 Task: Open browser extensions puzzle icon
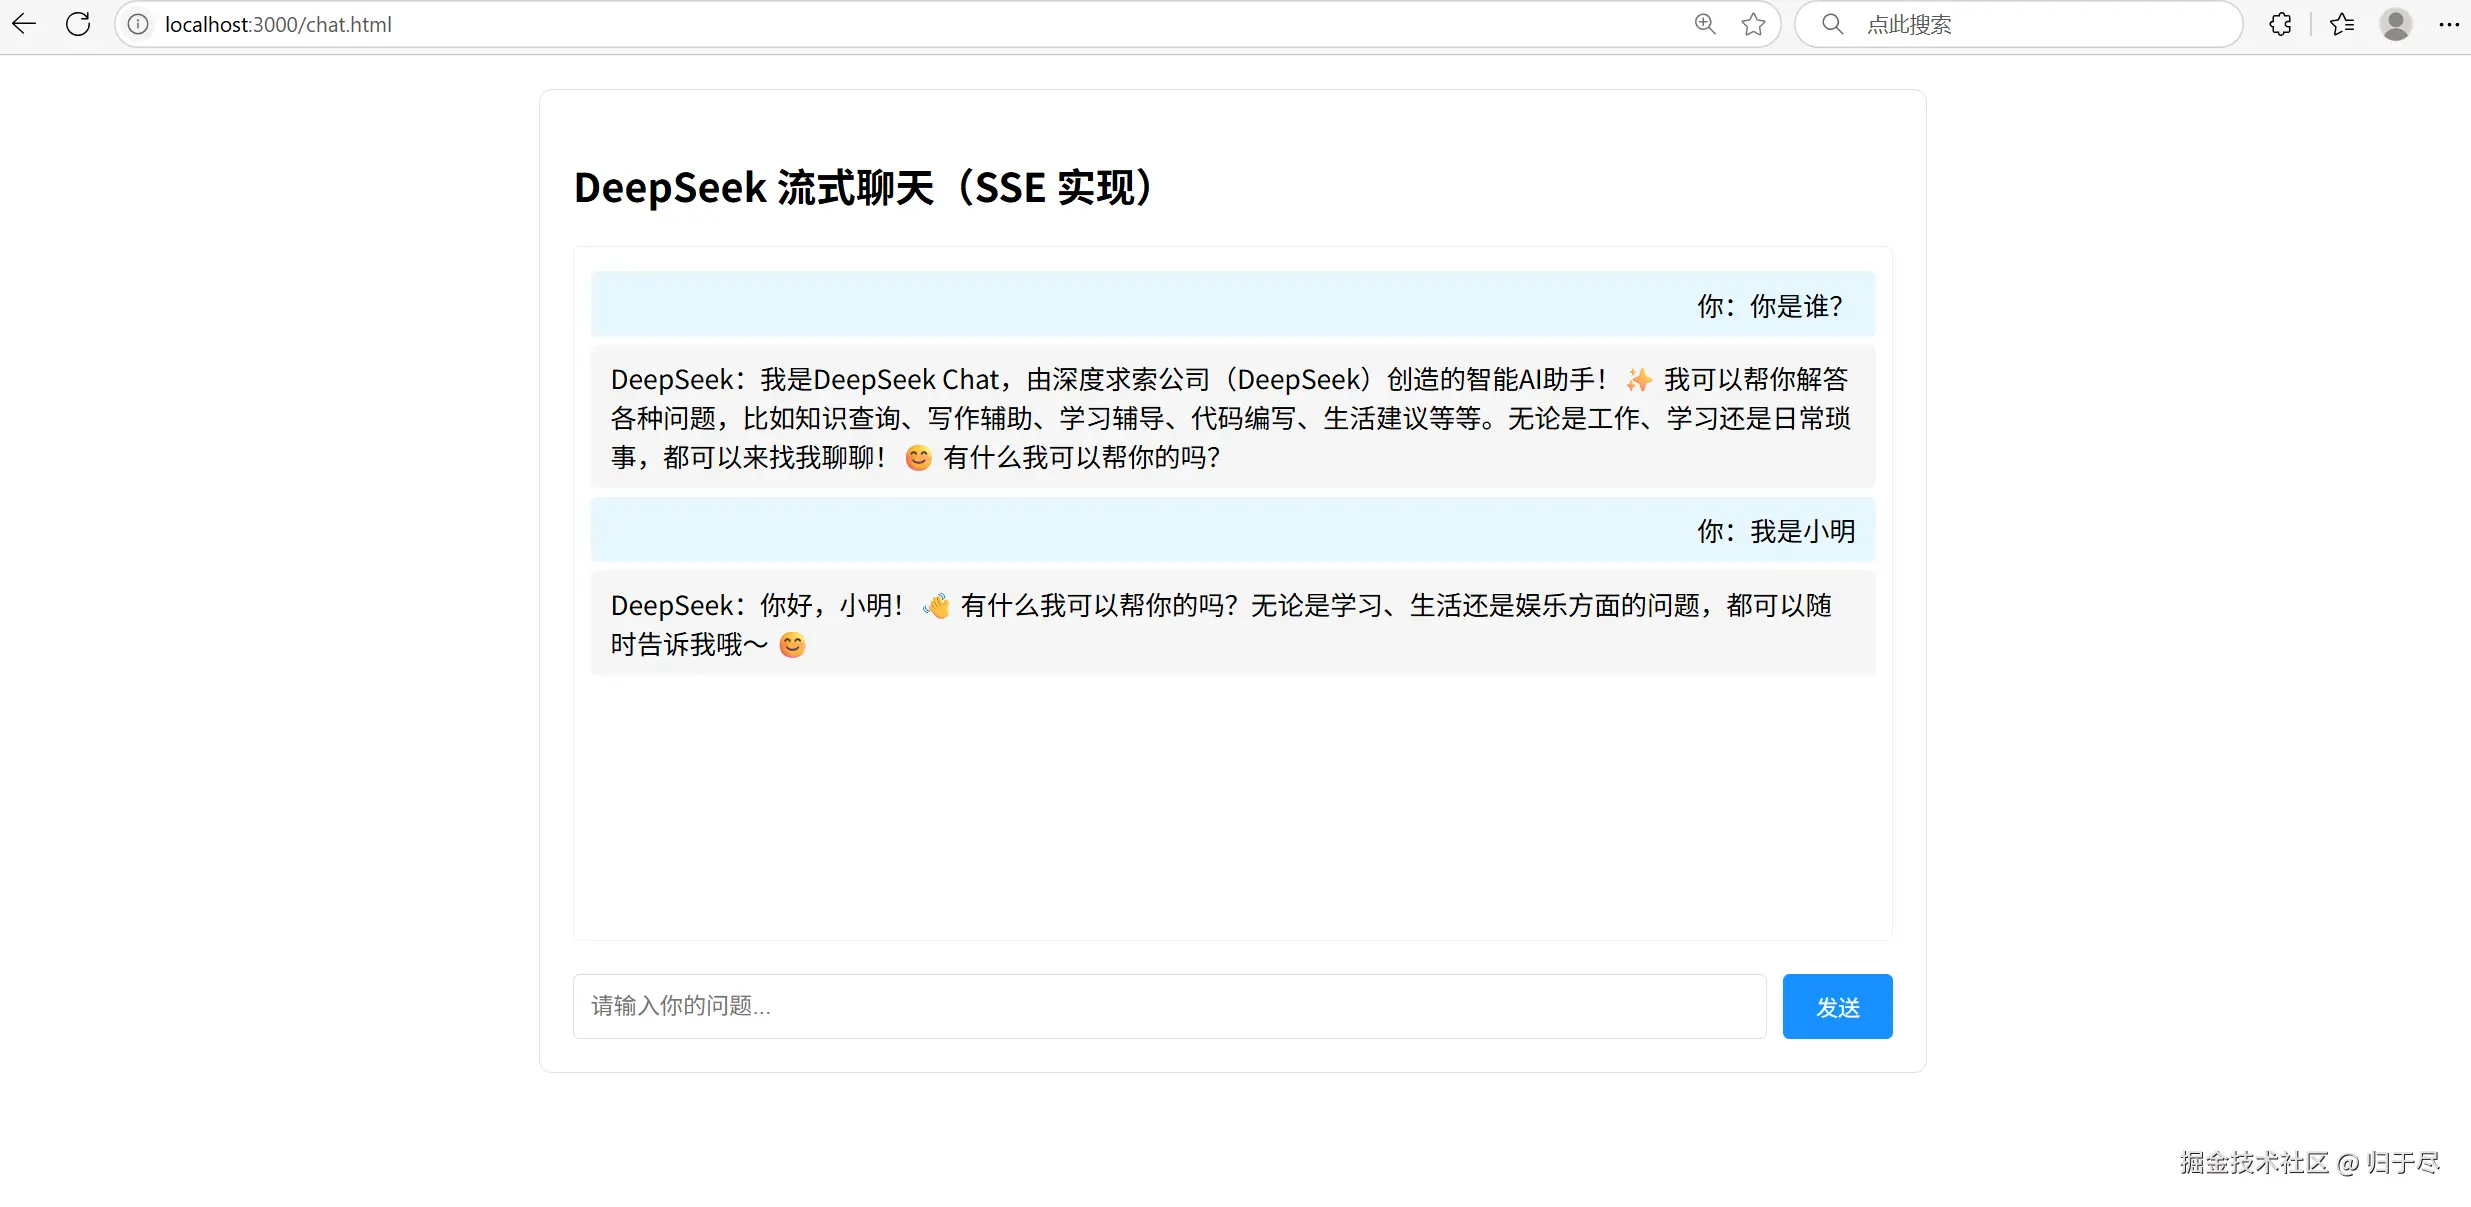[x=2280, y=24]
